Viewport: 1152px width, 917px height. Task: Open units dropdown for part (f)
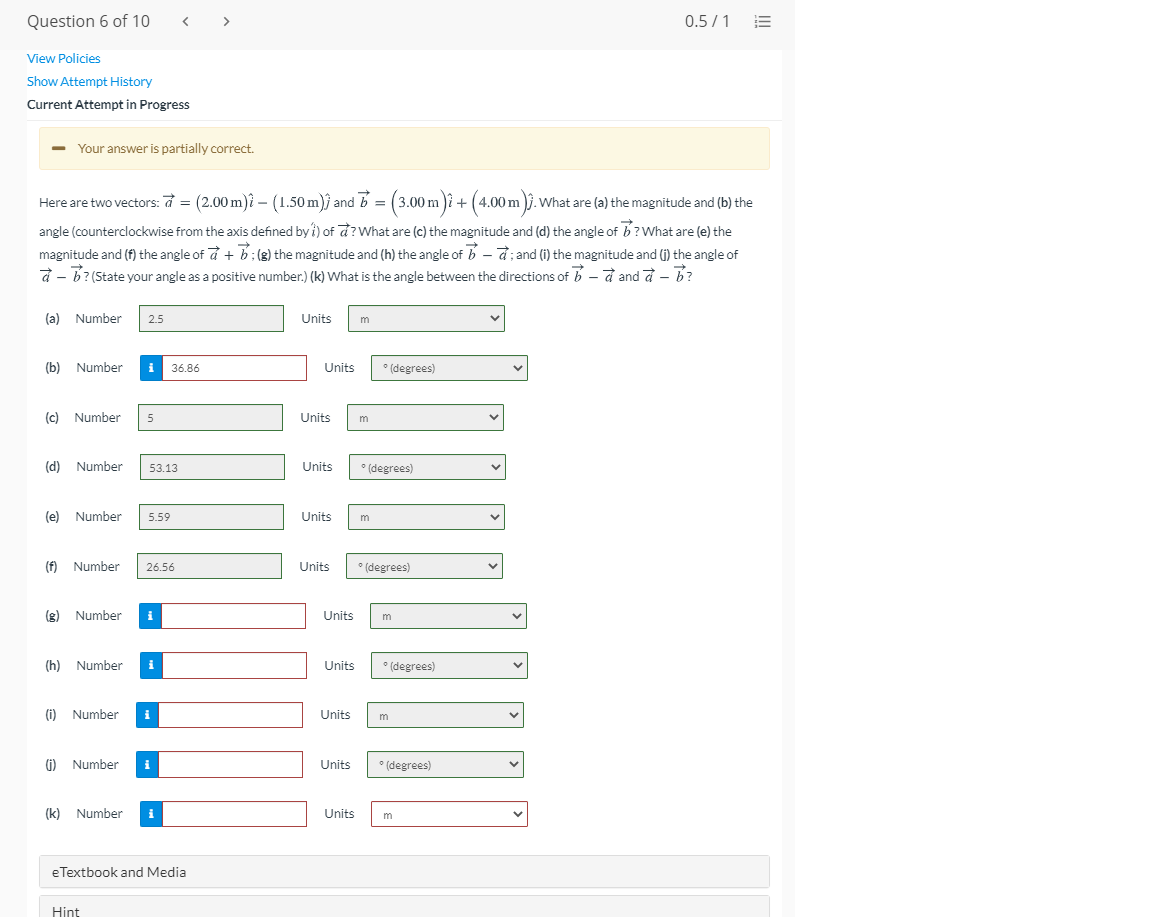pos(425,567)
